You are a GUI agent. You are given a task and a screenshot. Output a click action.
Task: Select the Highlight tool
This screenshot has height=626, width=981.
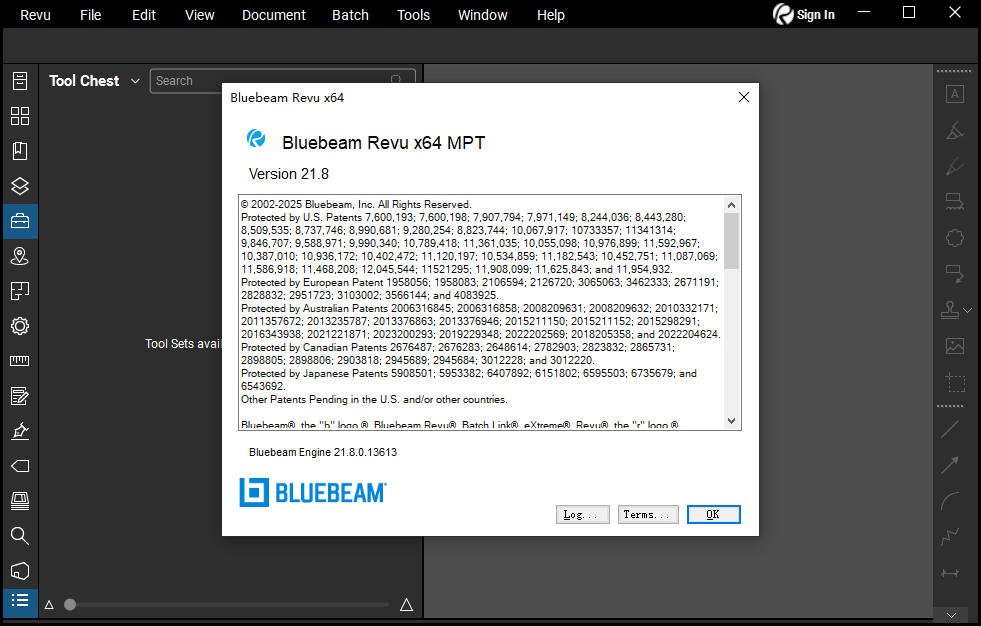(x=955, y=130)
